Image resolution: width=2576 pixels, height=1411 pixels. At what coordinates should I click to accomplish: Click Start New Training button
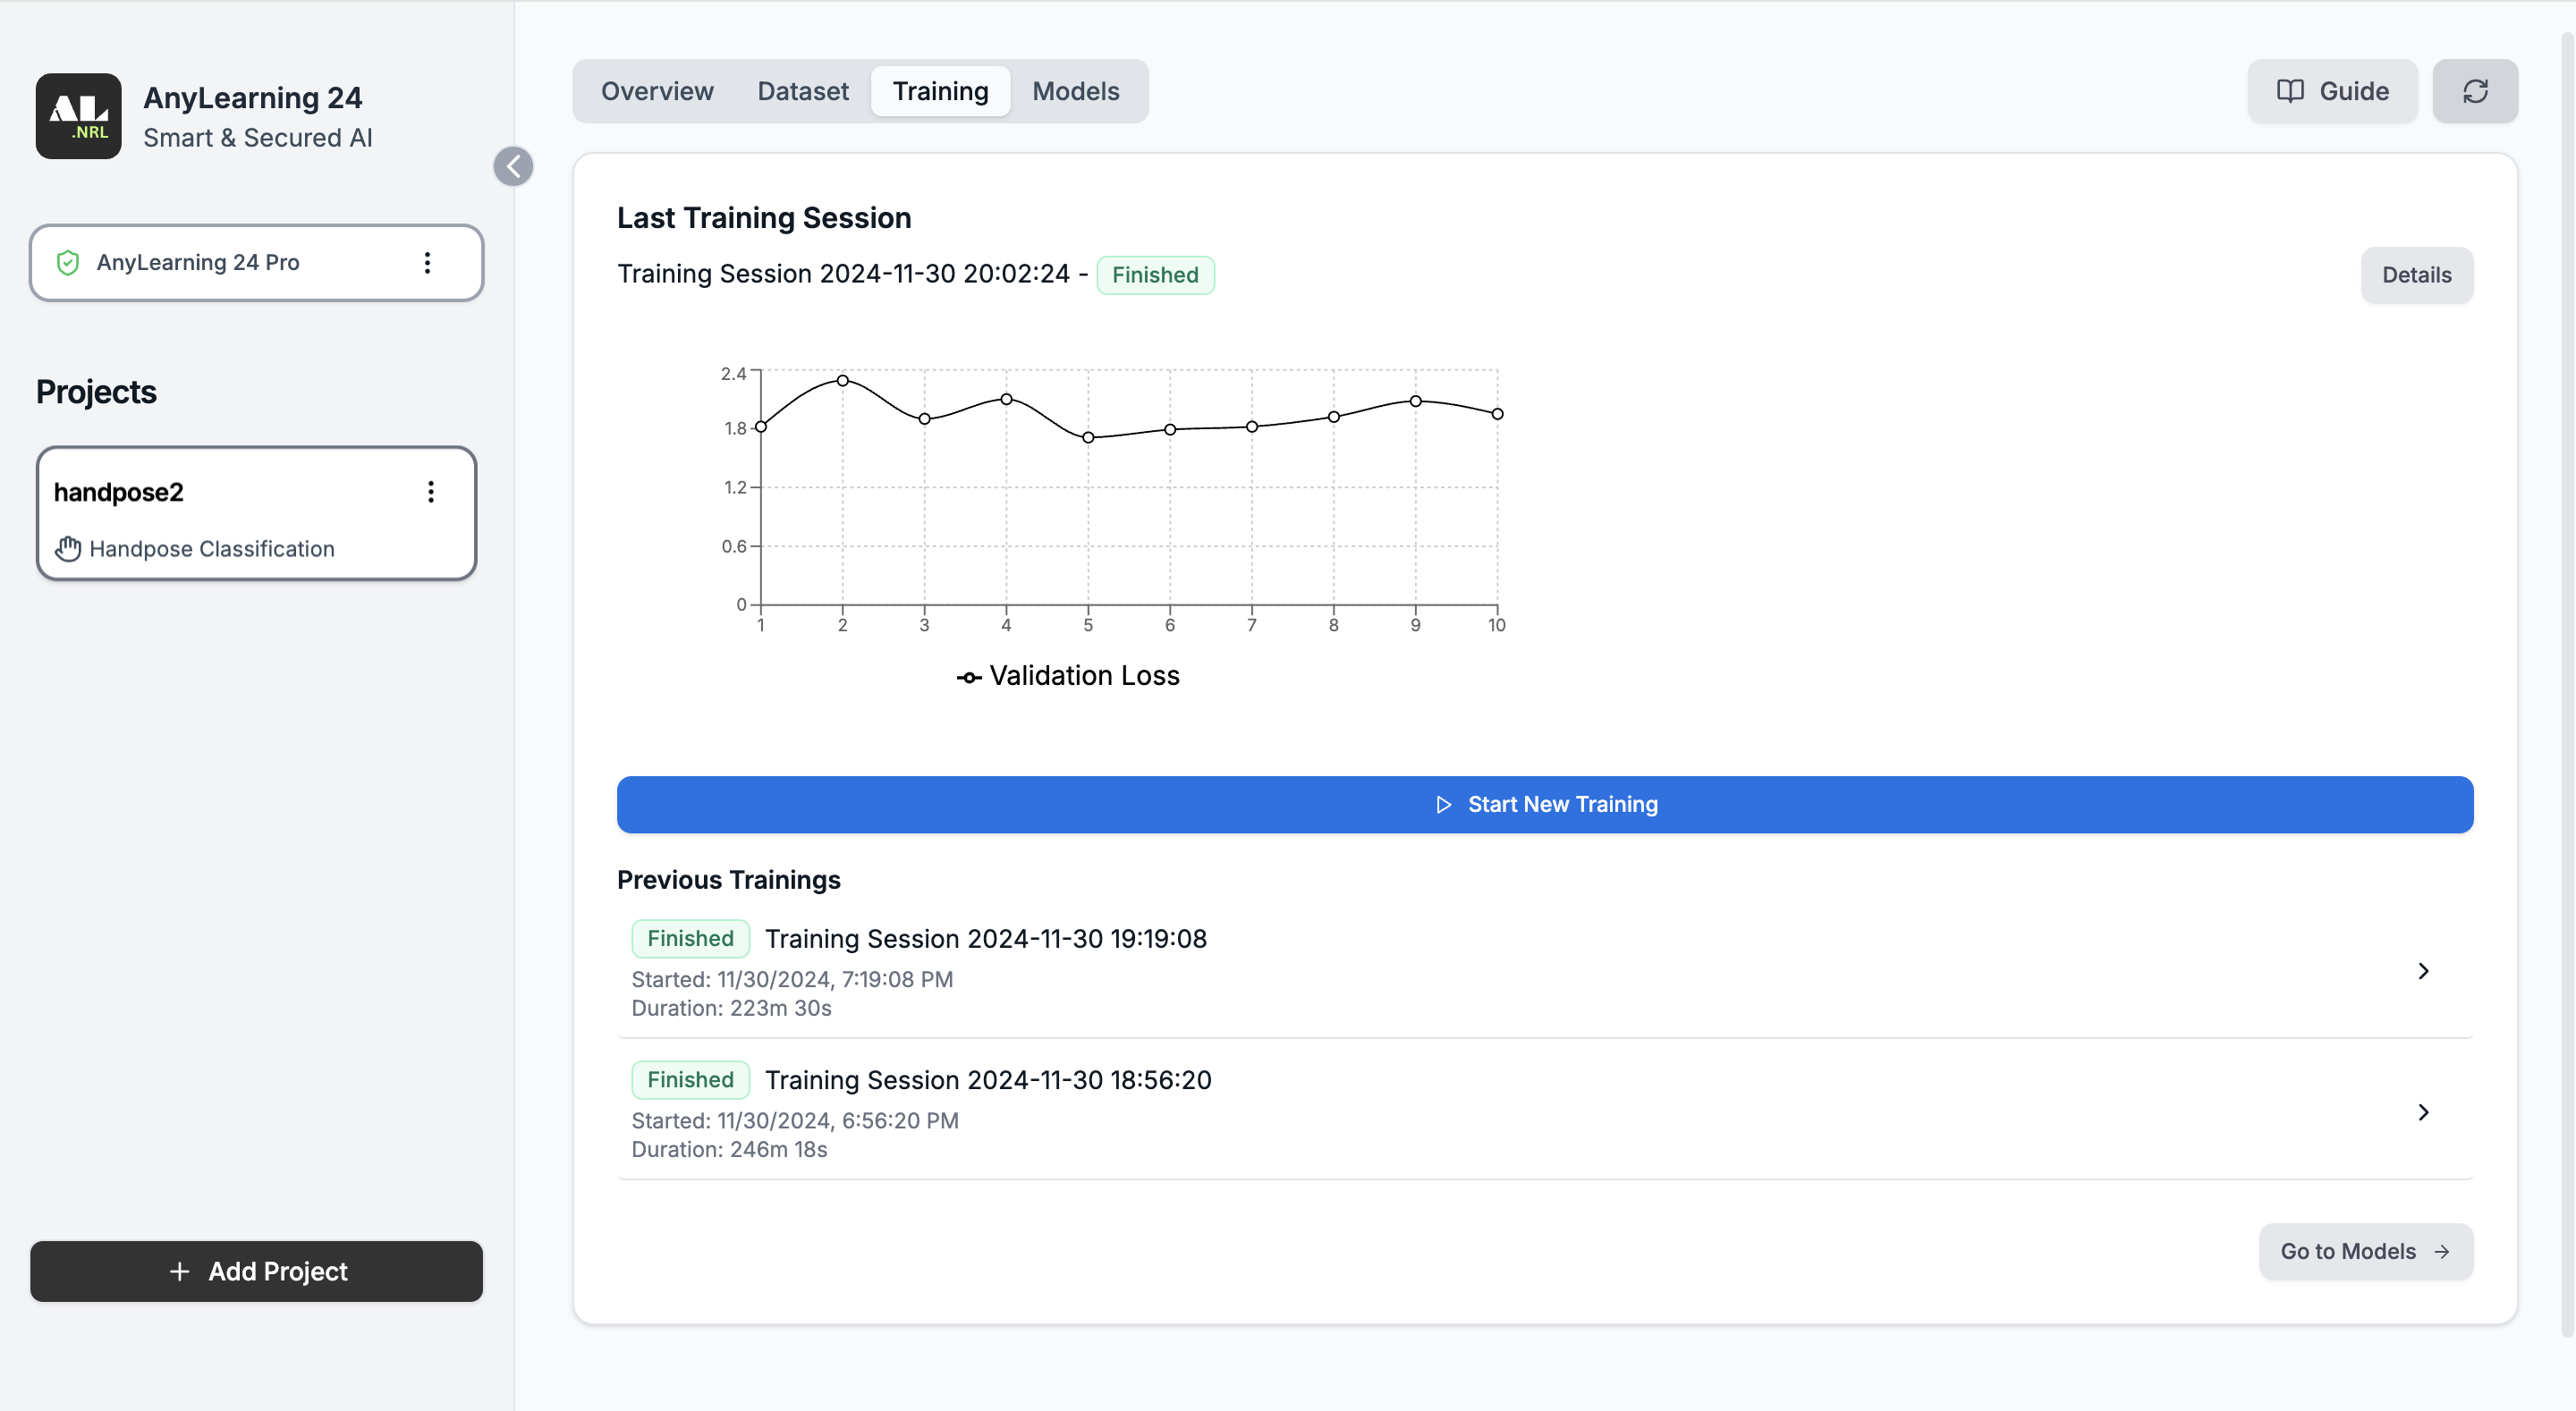click(x=1544, y=804)
